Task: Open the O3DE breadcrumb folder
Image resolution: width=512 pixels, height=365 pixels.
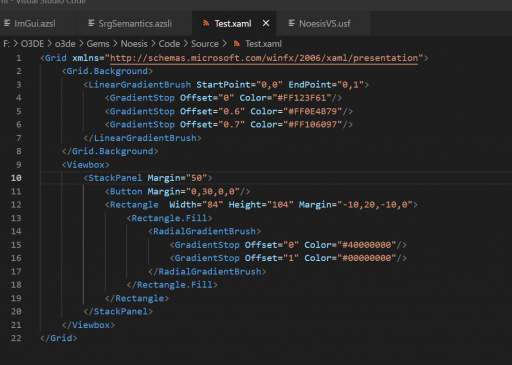Action: coord(32,44)
